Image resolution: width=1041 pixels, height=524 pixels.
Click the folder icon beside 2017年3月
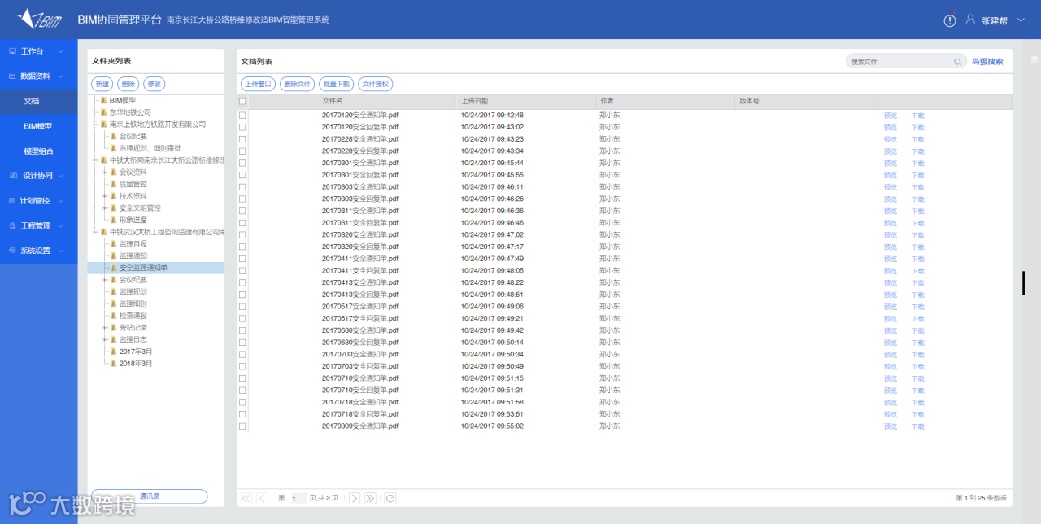click(113, 351)
